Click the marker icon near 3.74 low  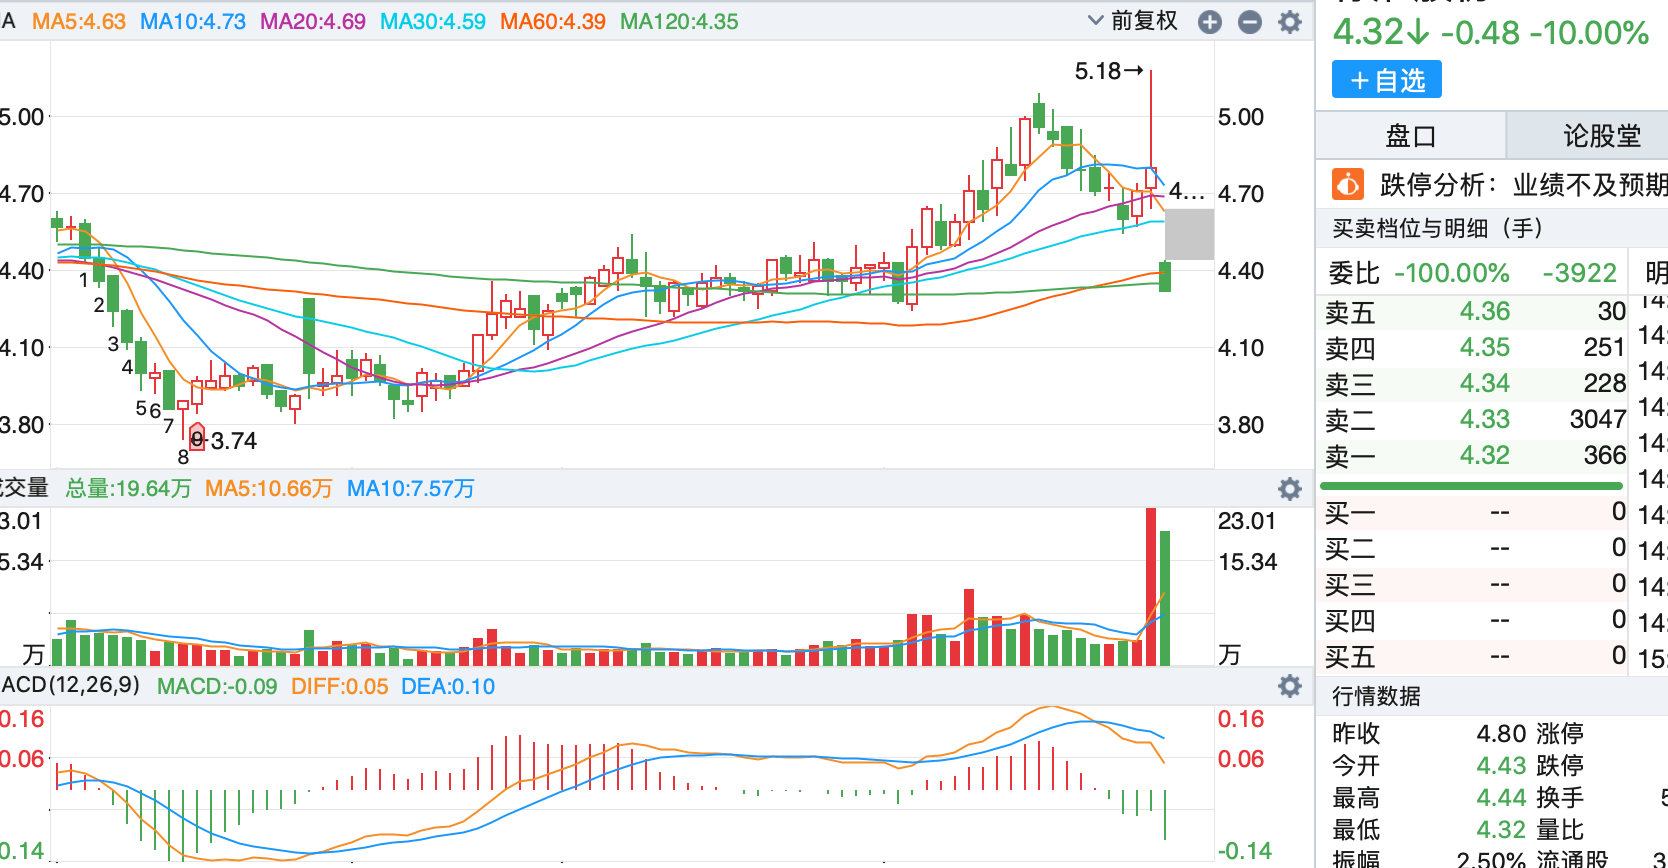tap(197, 438)
